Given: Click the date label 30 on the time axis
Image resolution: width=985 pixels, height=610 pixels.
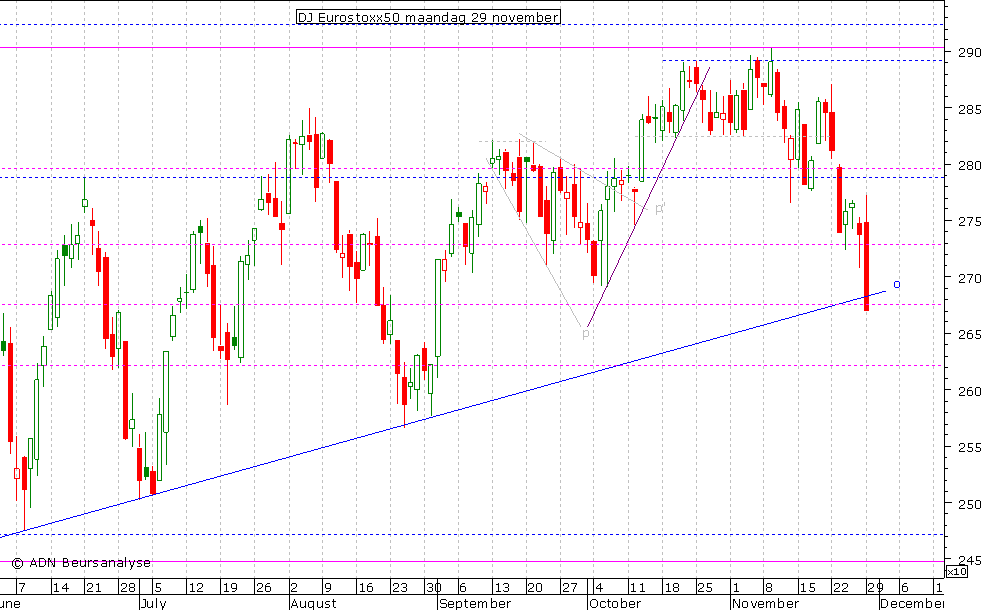Looking at the screenshot, I should click(x=433, y=587).
